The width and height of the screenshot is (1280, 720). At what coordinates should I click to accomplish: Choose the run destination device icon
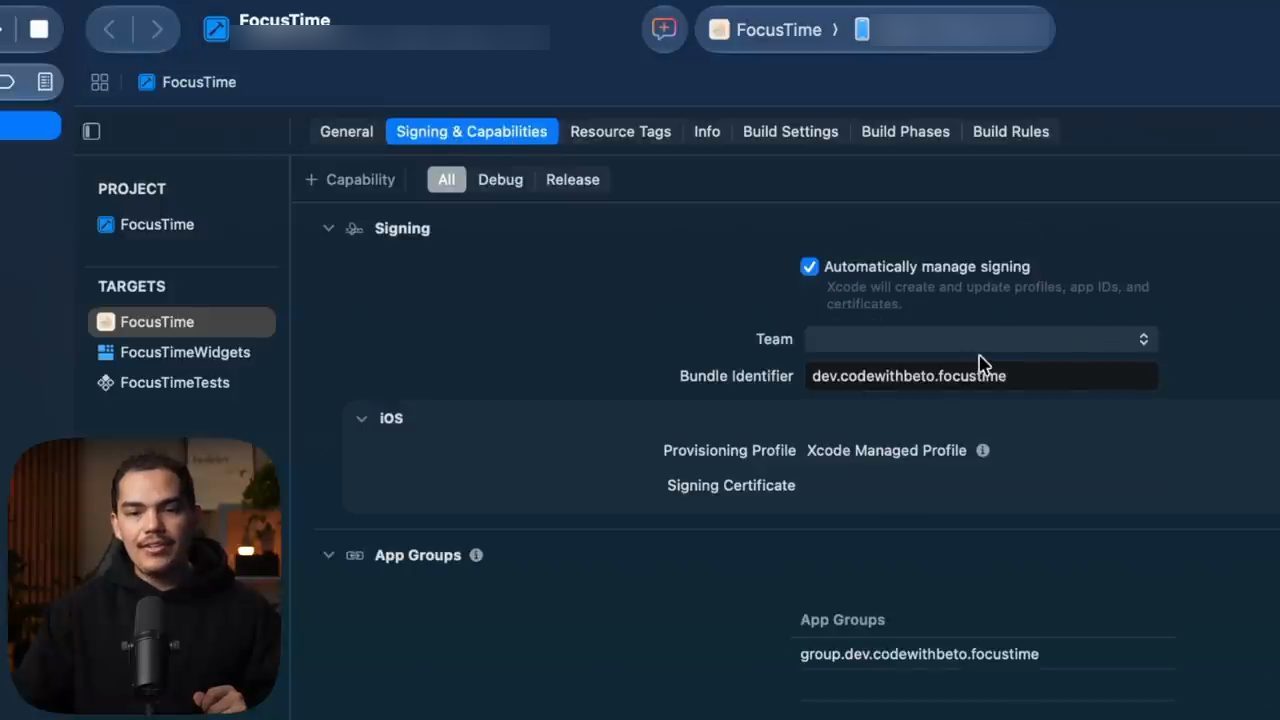[862, 30]
